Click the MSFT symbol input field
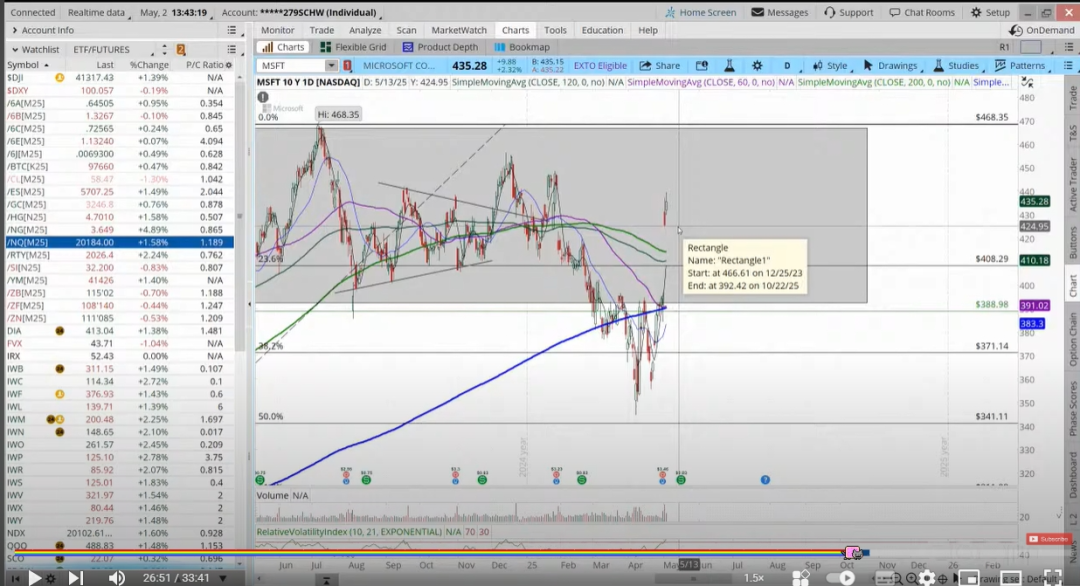Image resolution: width=1080 pixels, height=586 pixels. tap(291, 65)
